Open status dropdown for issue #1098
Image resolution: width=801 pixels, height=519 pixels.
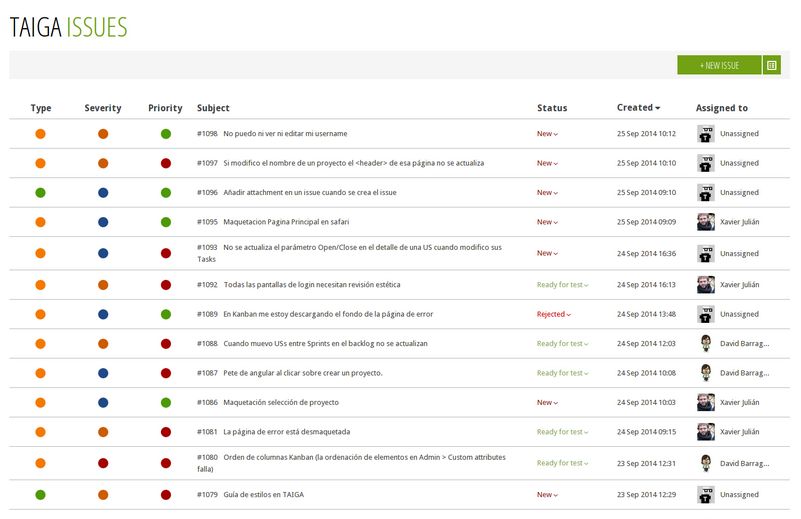pyautogui.click(x=547, y=134)
